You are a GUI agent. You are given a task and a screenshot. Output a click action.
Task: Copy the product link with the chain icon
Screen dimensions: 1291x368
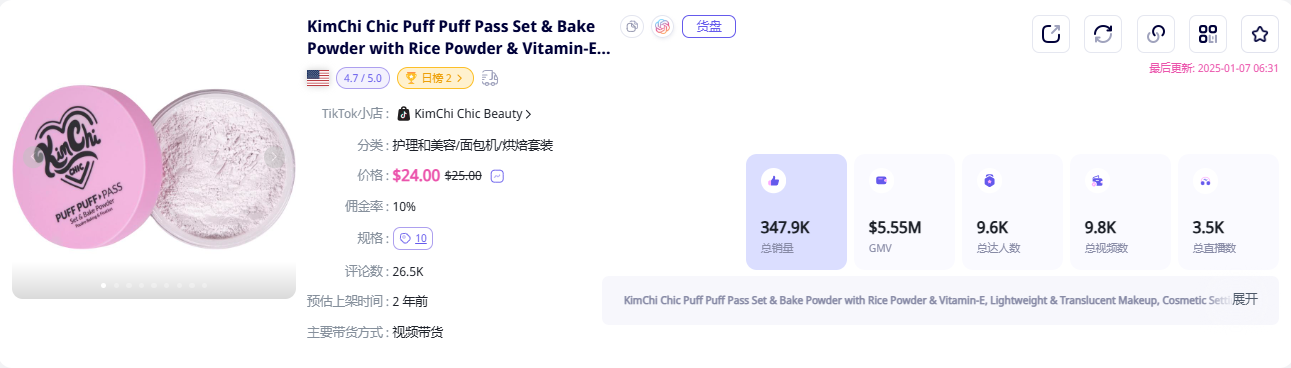tap(1155, 34)
